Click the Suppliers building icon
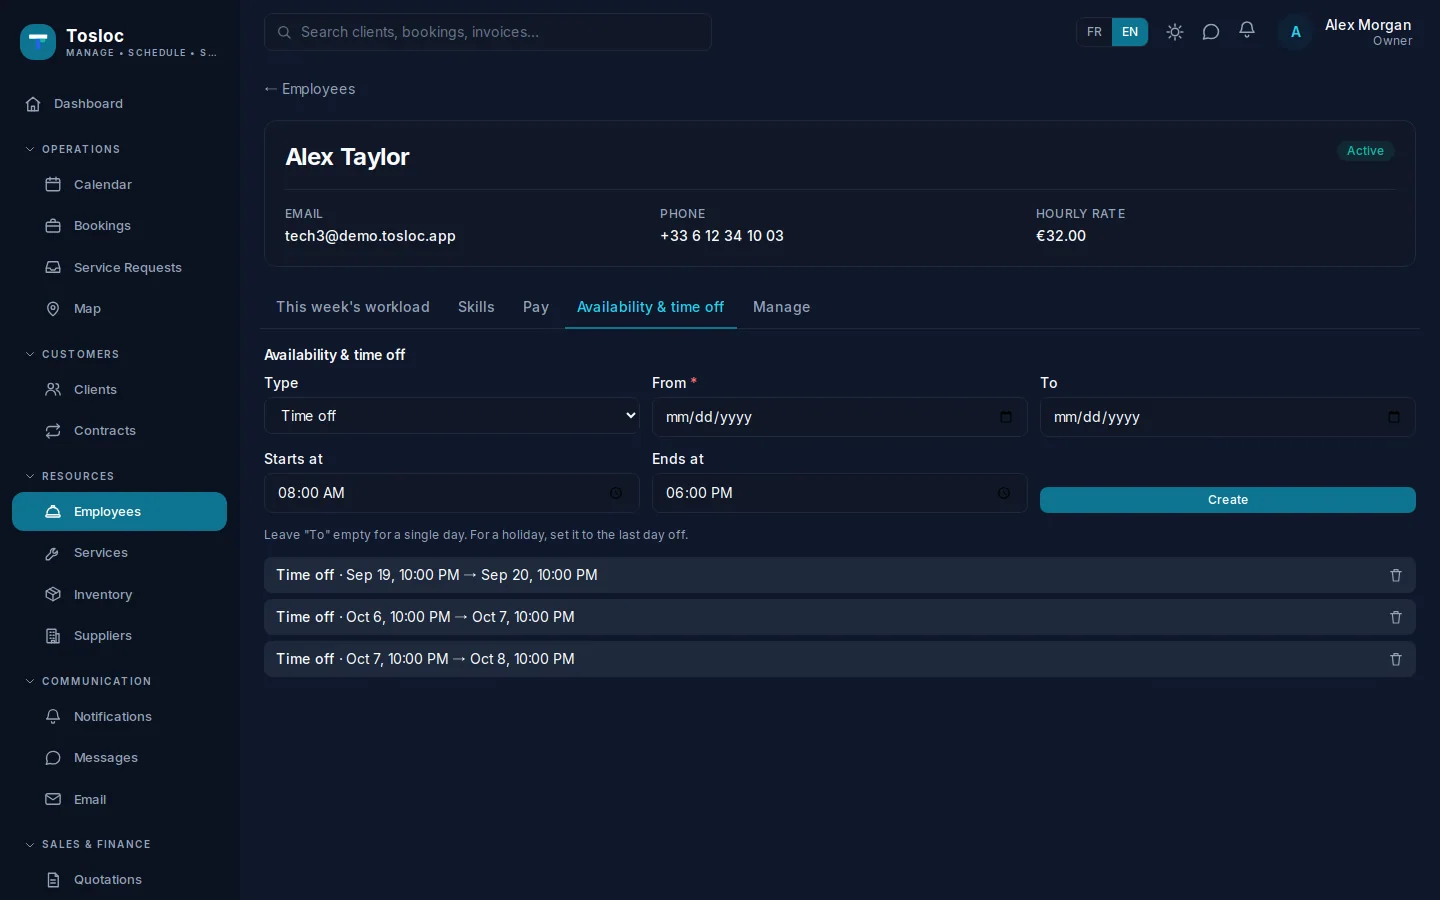 [x=53, y=636]
